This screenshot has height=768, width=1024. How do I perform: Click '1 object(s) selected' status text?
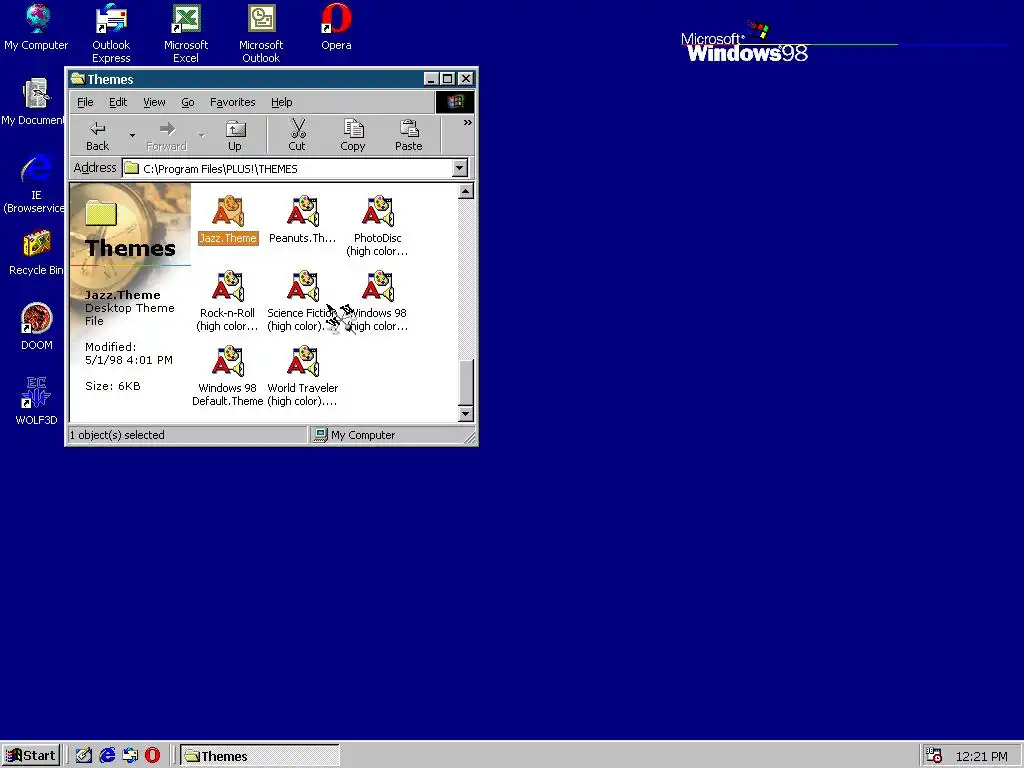tap(118, 435)
